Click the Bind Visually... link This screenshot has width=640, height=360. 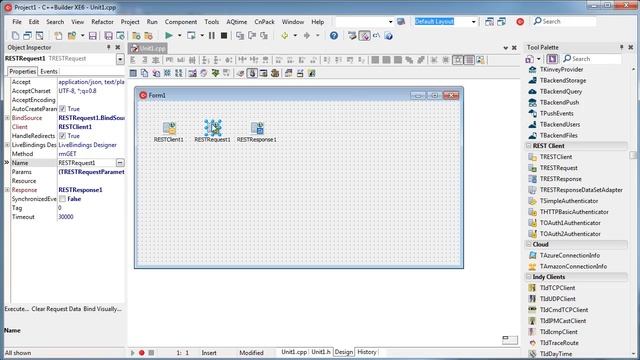(102, 309)
